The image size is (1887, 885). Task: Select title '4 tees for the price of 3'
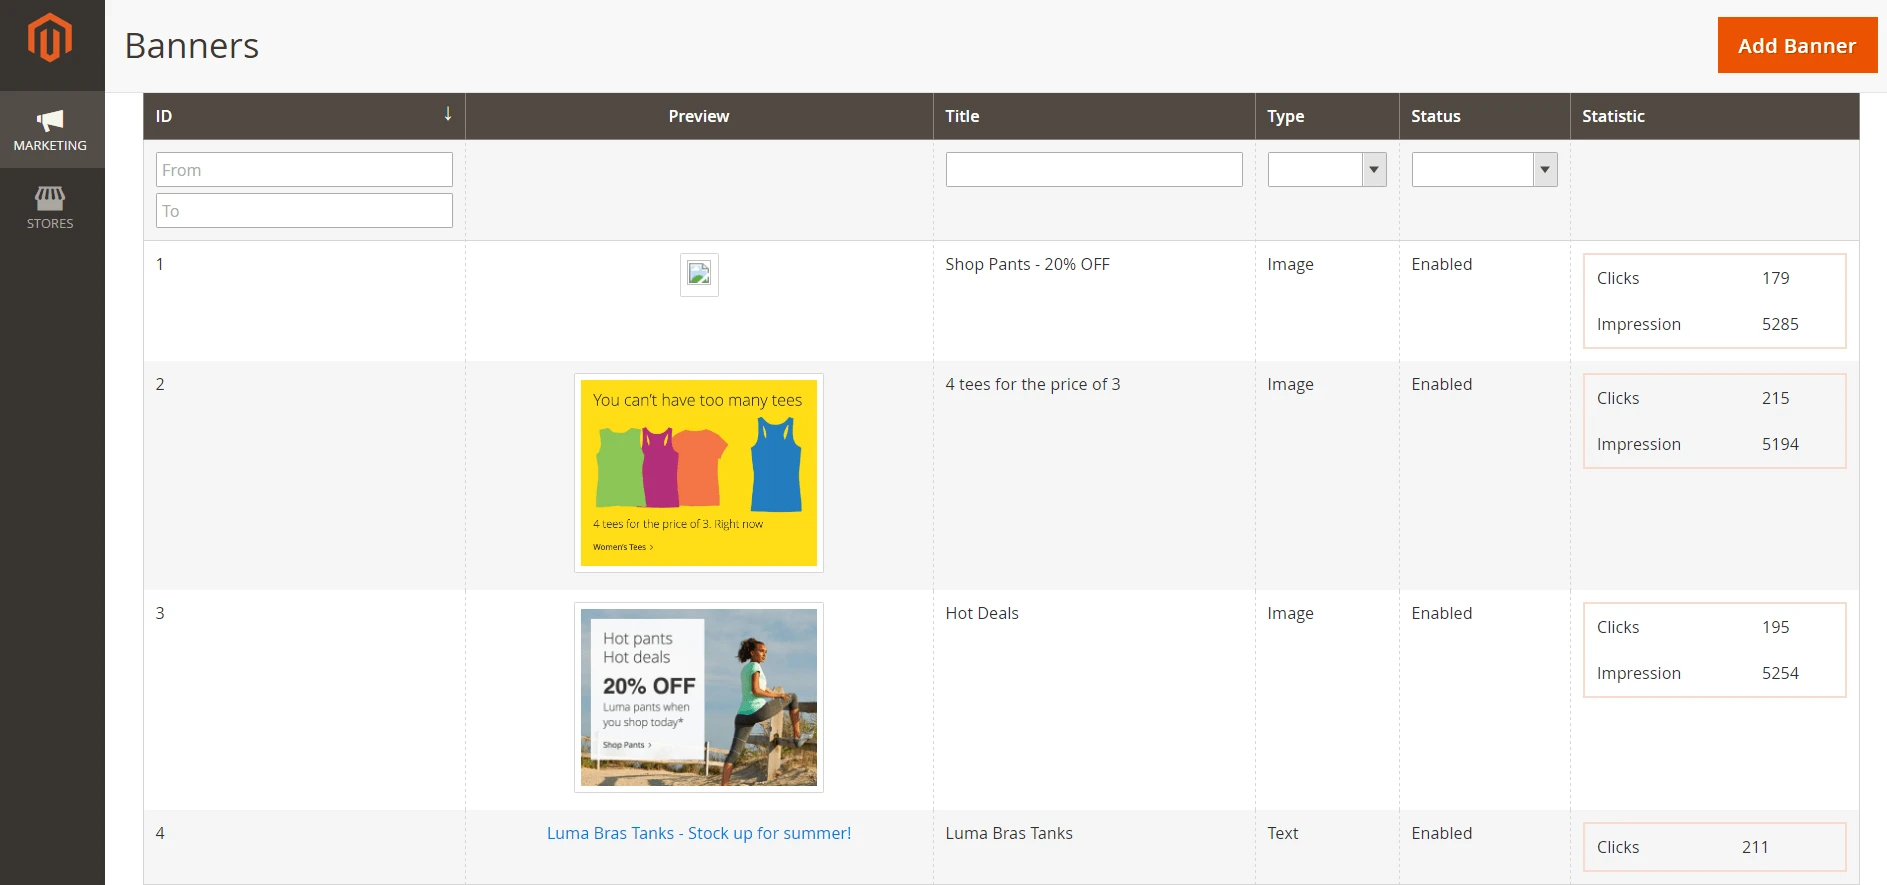click(x=1032, y=384)
